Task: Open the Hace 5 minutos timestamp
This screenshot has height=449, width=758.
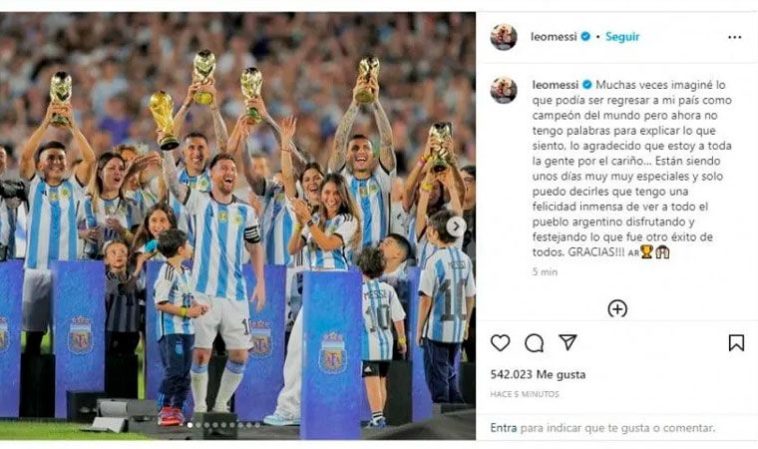Action: [x=525, y=394]
